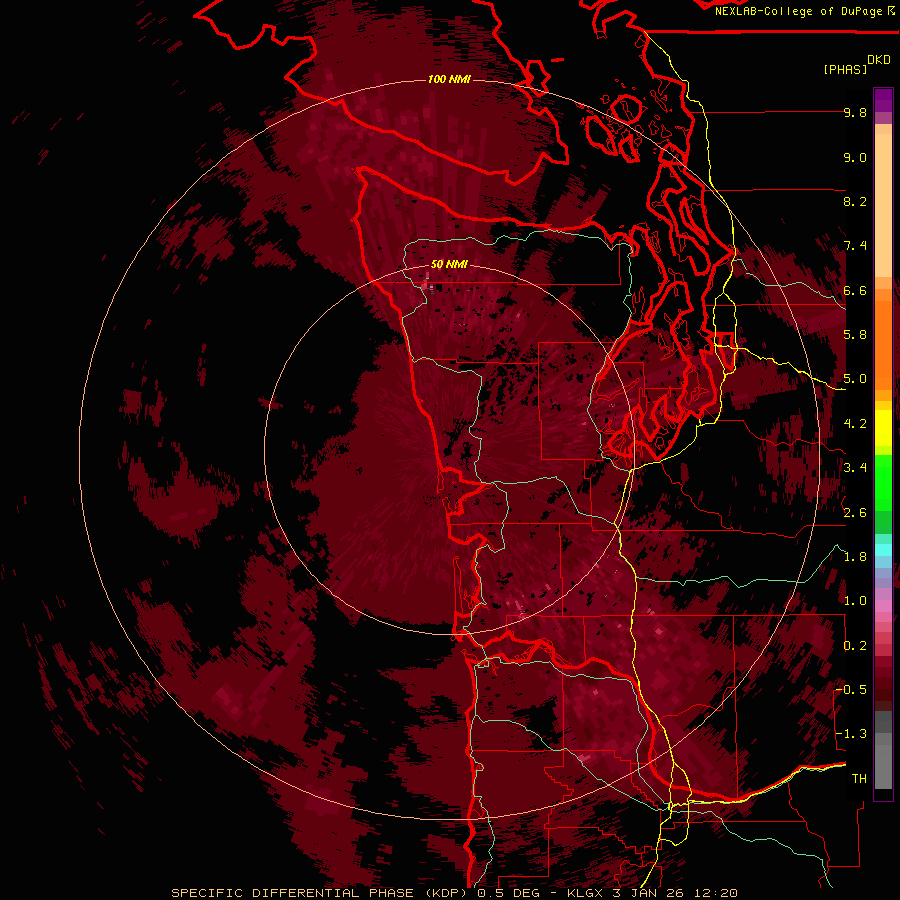Click the TH label on legend
Screen dimensions: 900x900
(859, 779)
